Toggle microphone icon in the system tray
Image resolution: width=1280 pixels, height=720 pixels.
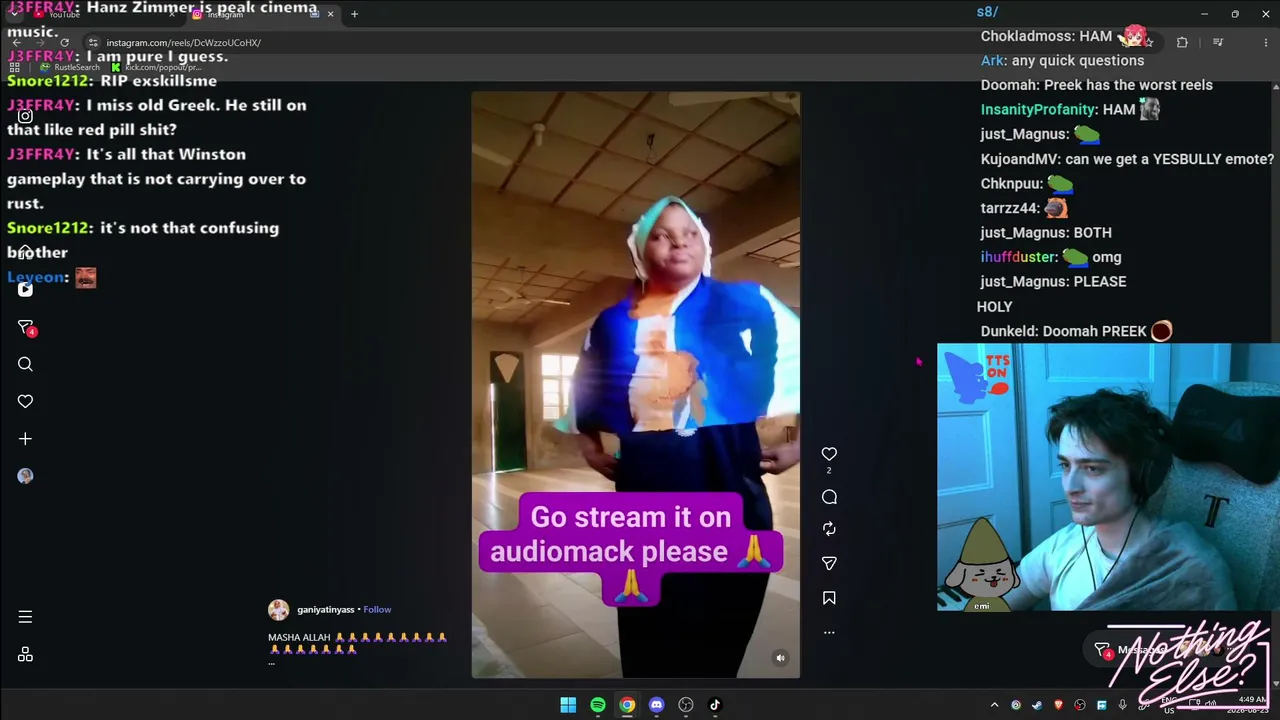coord(1123,705)
